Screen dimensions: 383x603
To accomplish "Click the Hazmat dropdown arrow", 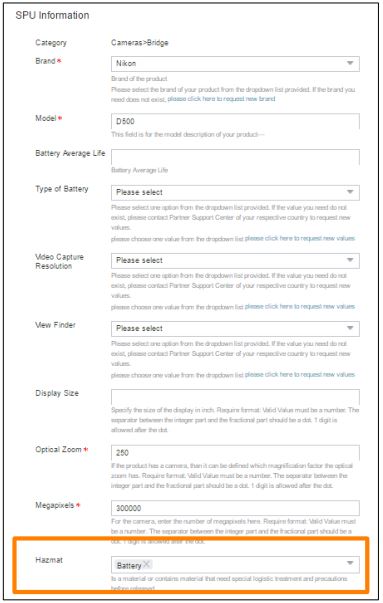I will [350, 563].
